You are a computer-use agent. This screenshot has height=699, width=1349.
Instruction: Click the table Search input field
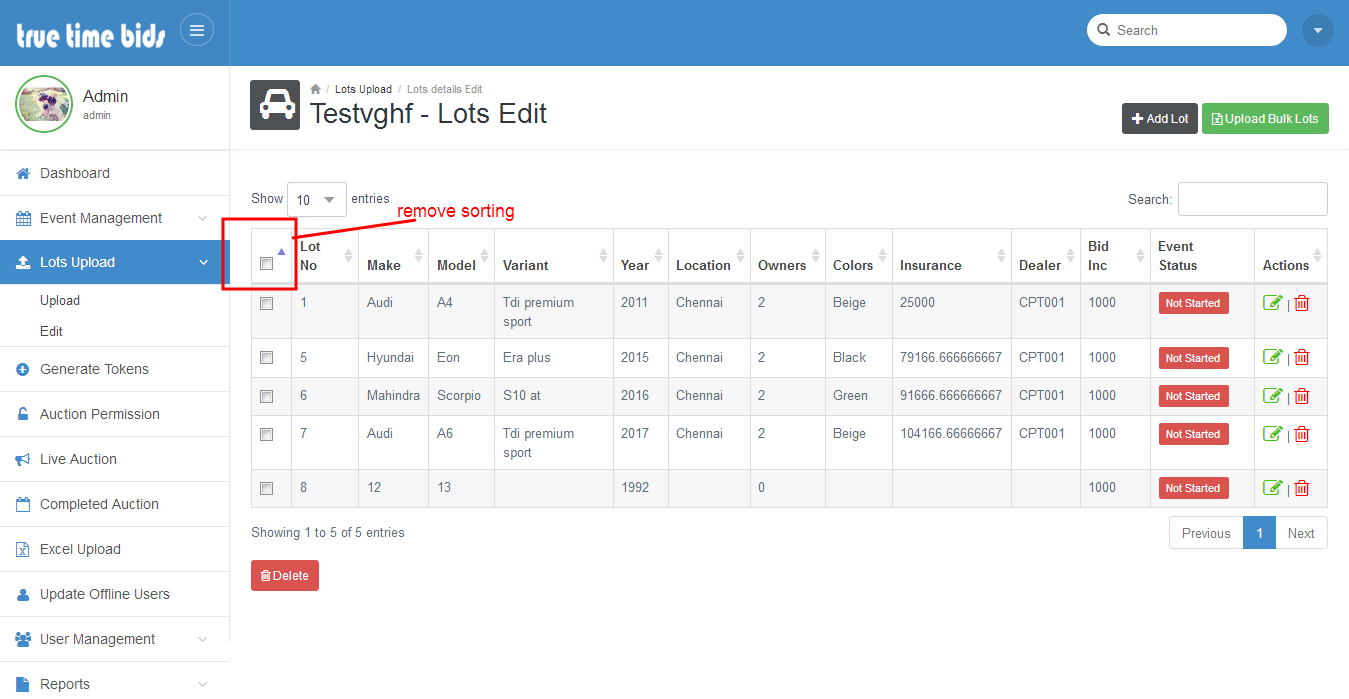[1252, 199]
